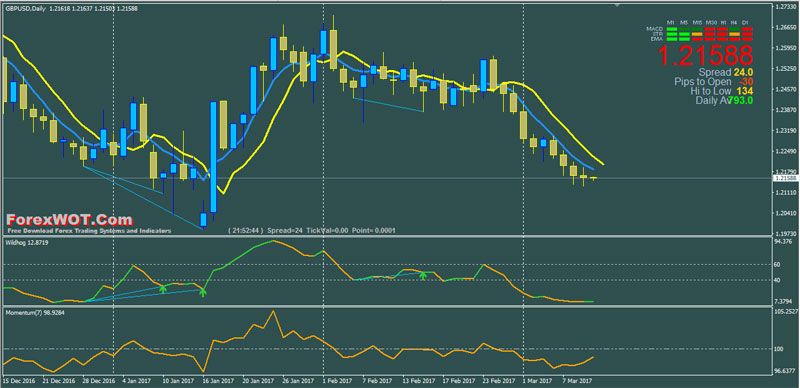The width and height of the screenshot is (800, 388).
Task: Click the Wildhog level 60 label
Action: point(778,264)
